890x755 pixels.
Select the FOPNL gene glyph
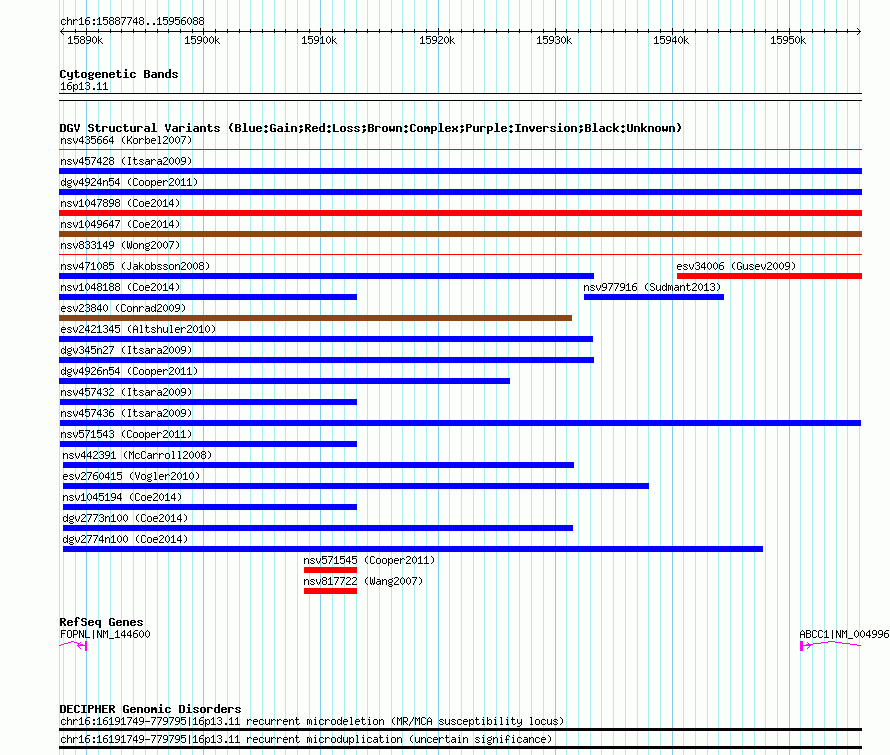tap(73, 645)
